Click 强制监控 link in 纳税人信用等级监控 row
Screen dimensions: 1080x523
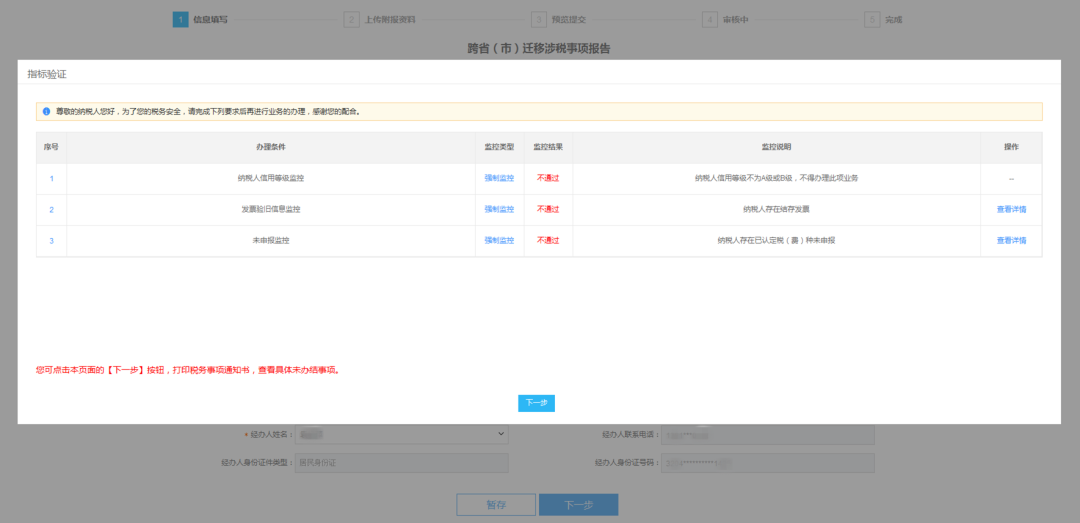point(499,178)
